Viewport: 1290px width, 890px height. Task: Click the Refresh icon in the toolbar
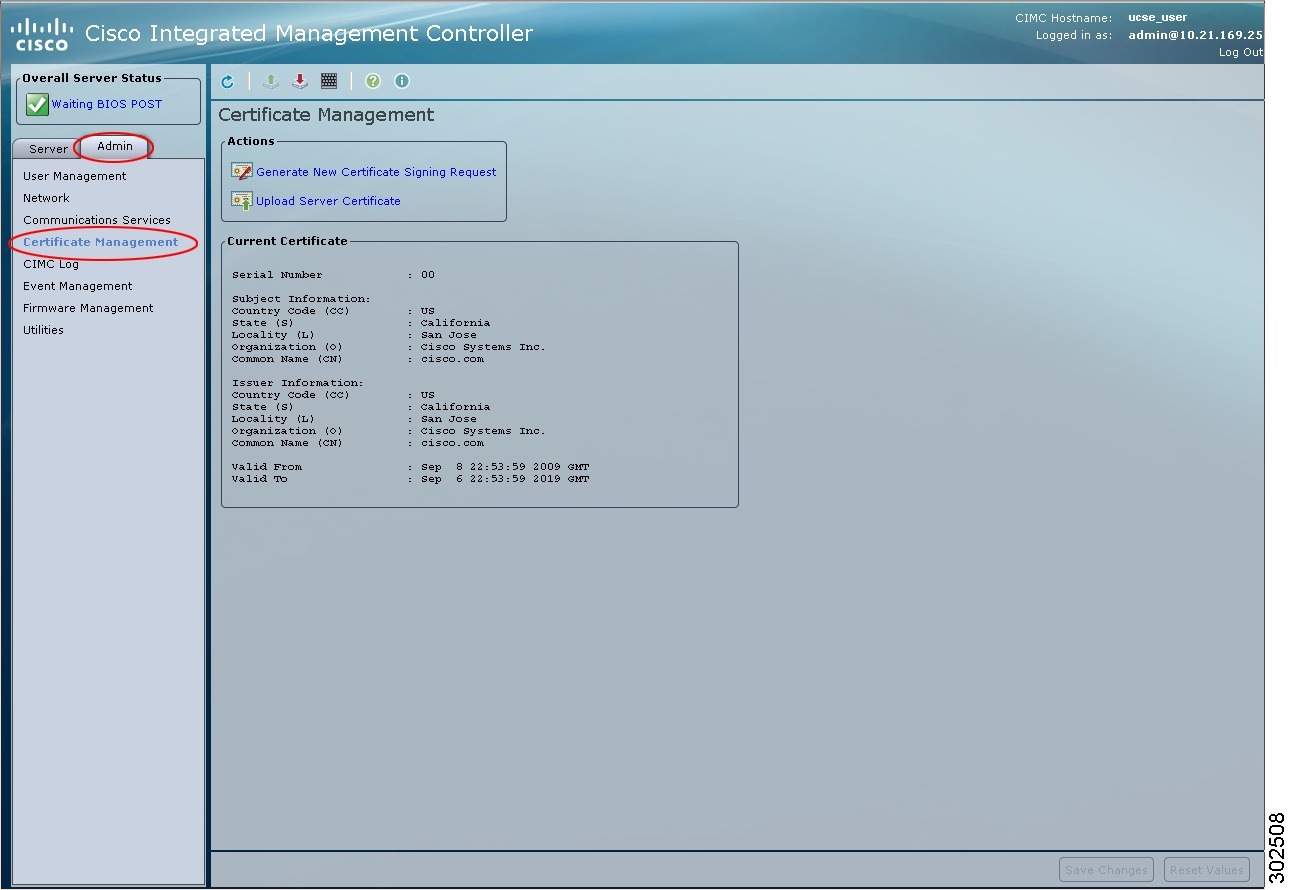227,81
